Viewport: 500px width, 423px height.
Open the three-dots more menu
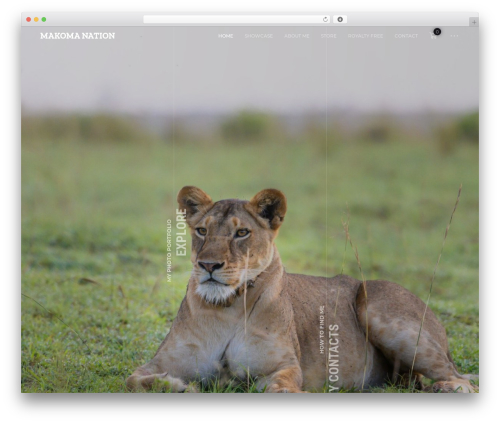tap(454, 36)
